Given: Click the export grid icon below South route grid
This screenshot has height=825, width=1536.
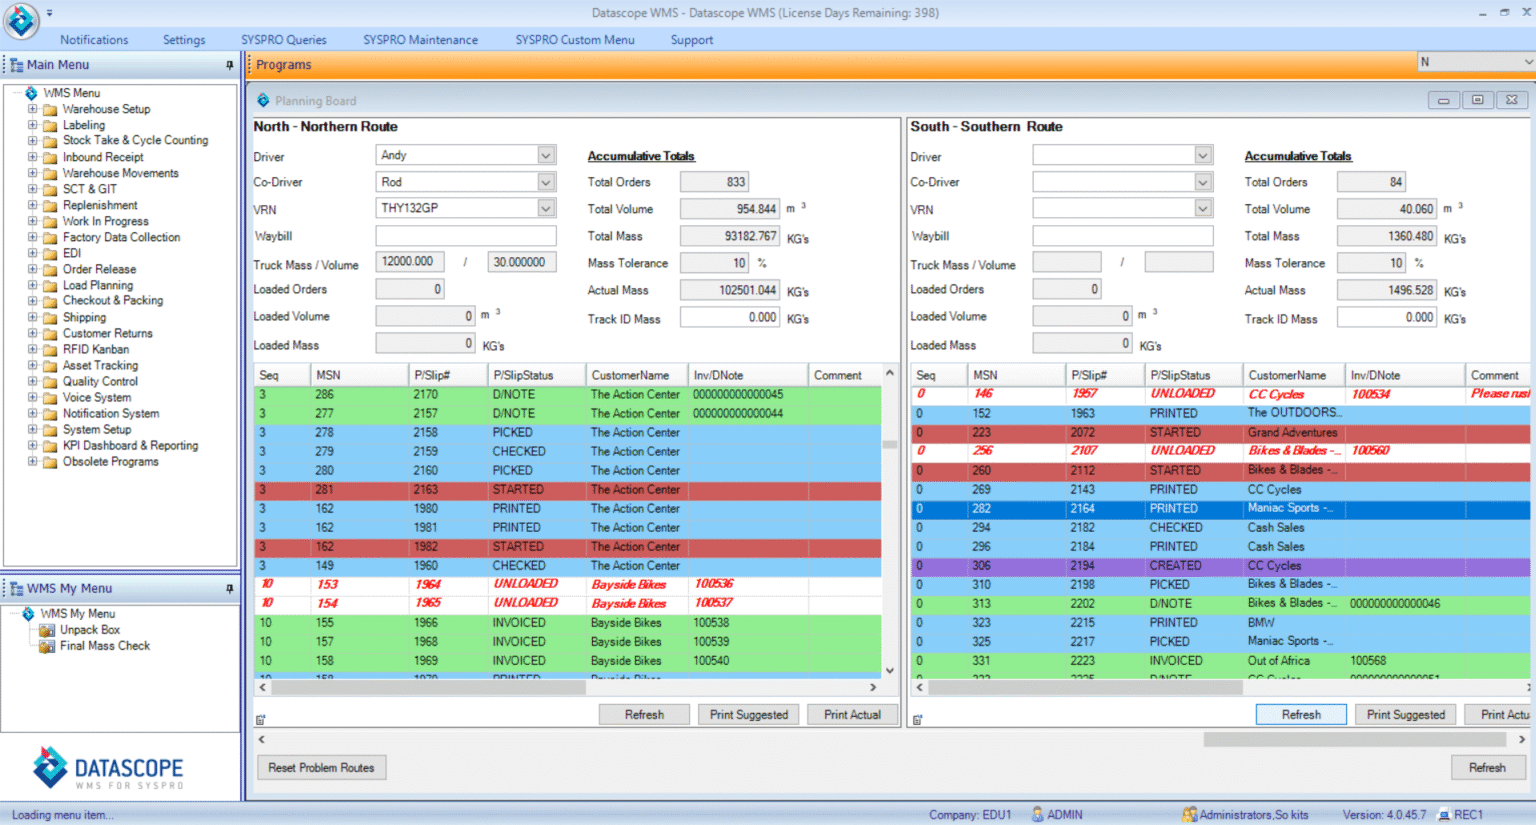Looking at the screenshot, I should coord(917,717).
